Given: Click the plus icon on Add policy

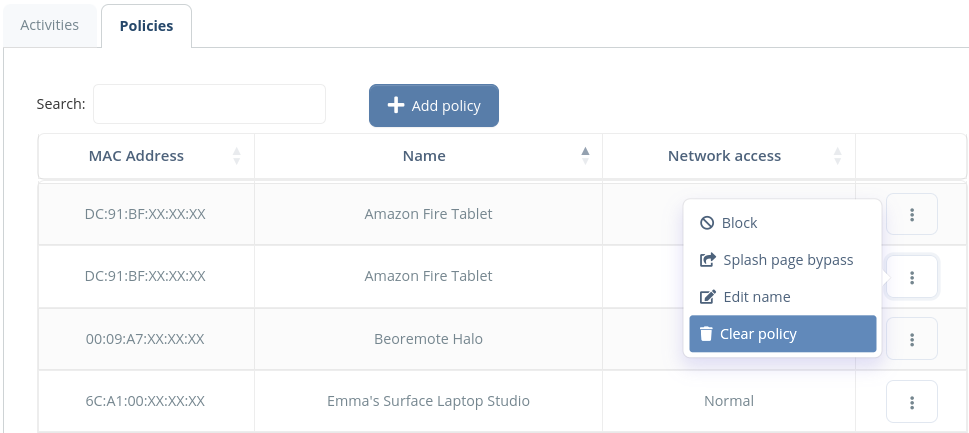Looking at the screenshot, I should pyautogui.click(x=396, y=106).
